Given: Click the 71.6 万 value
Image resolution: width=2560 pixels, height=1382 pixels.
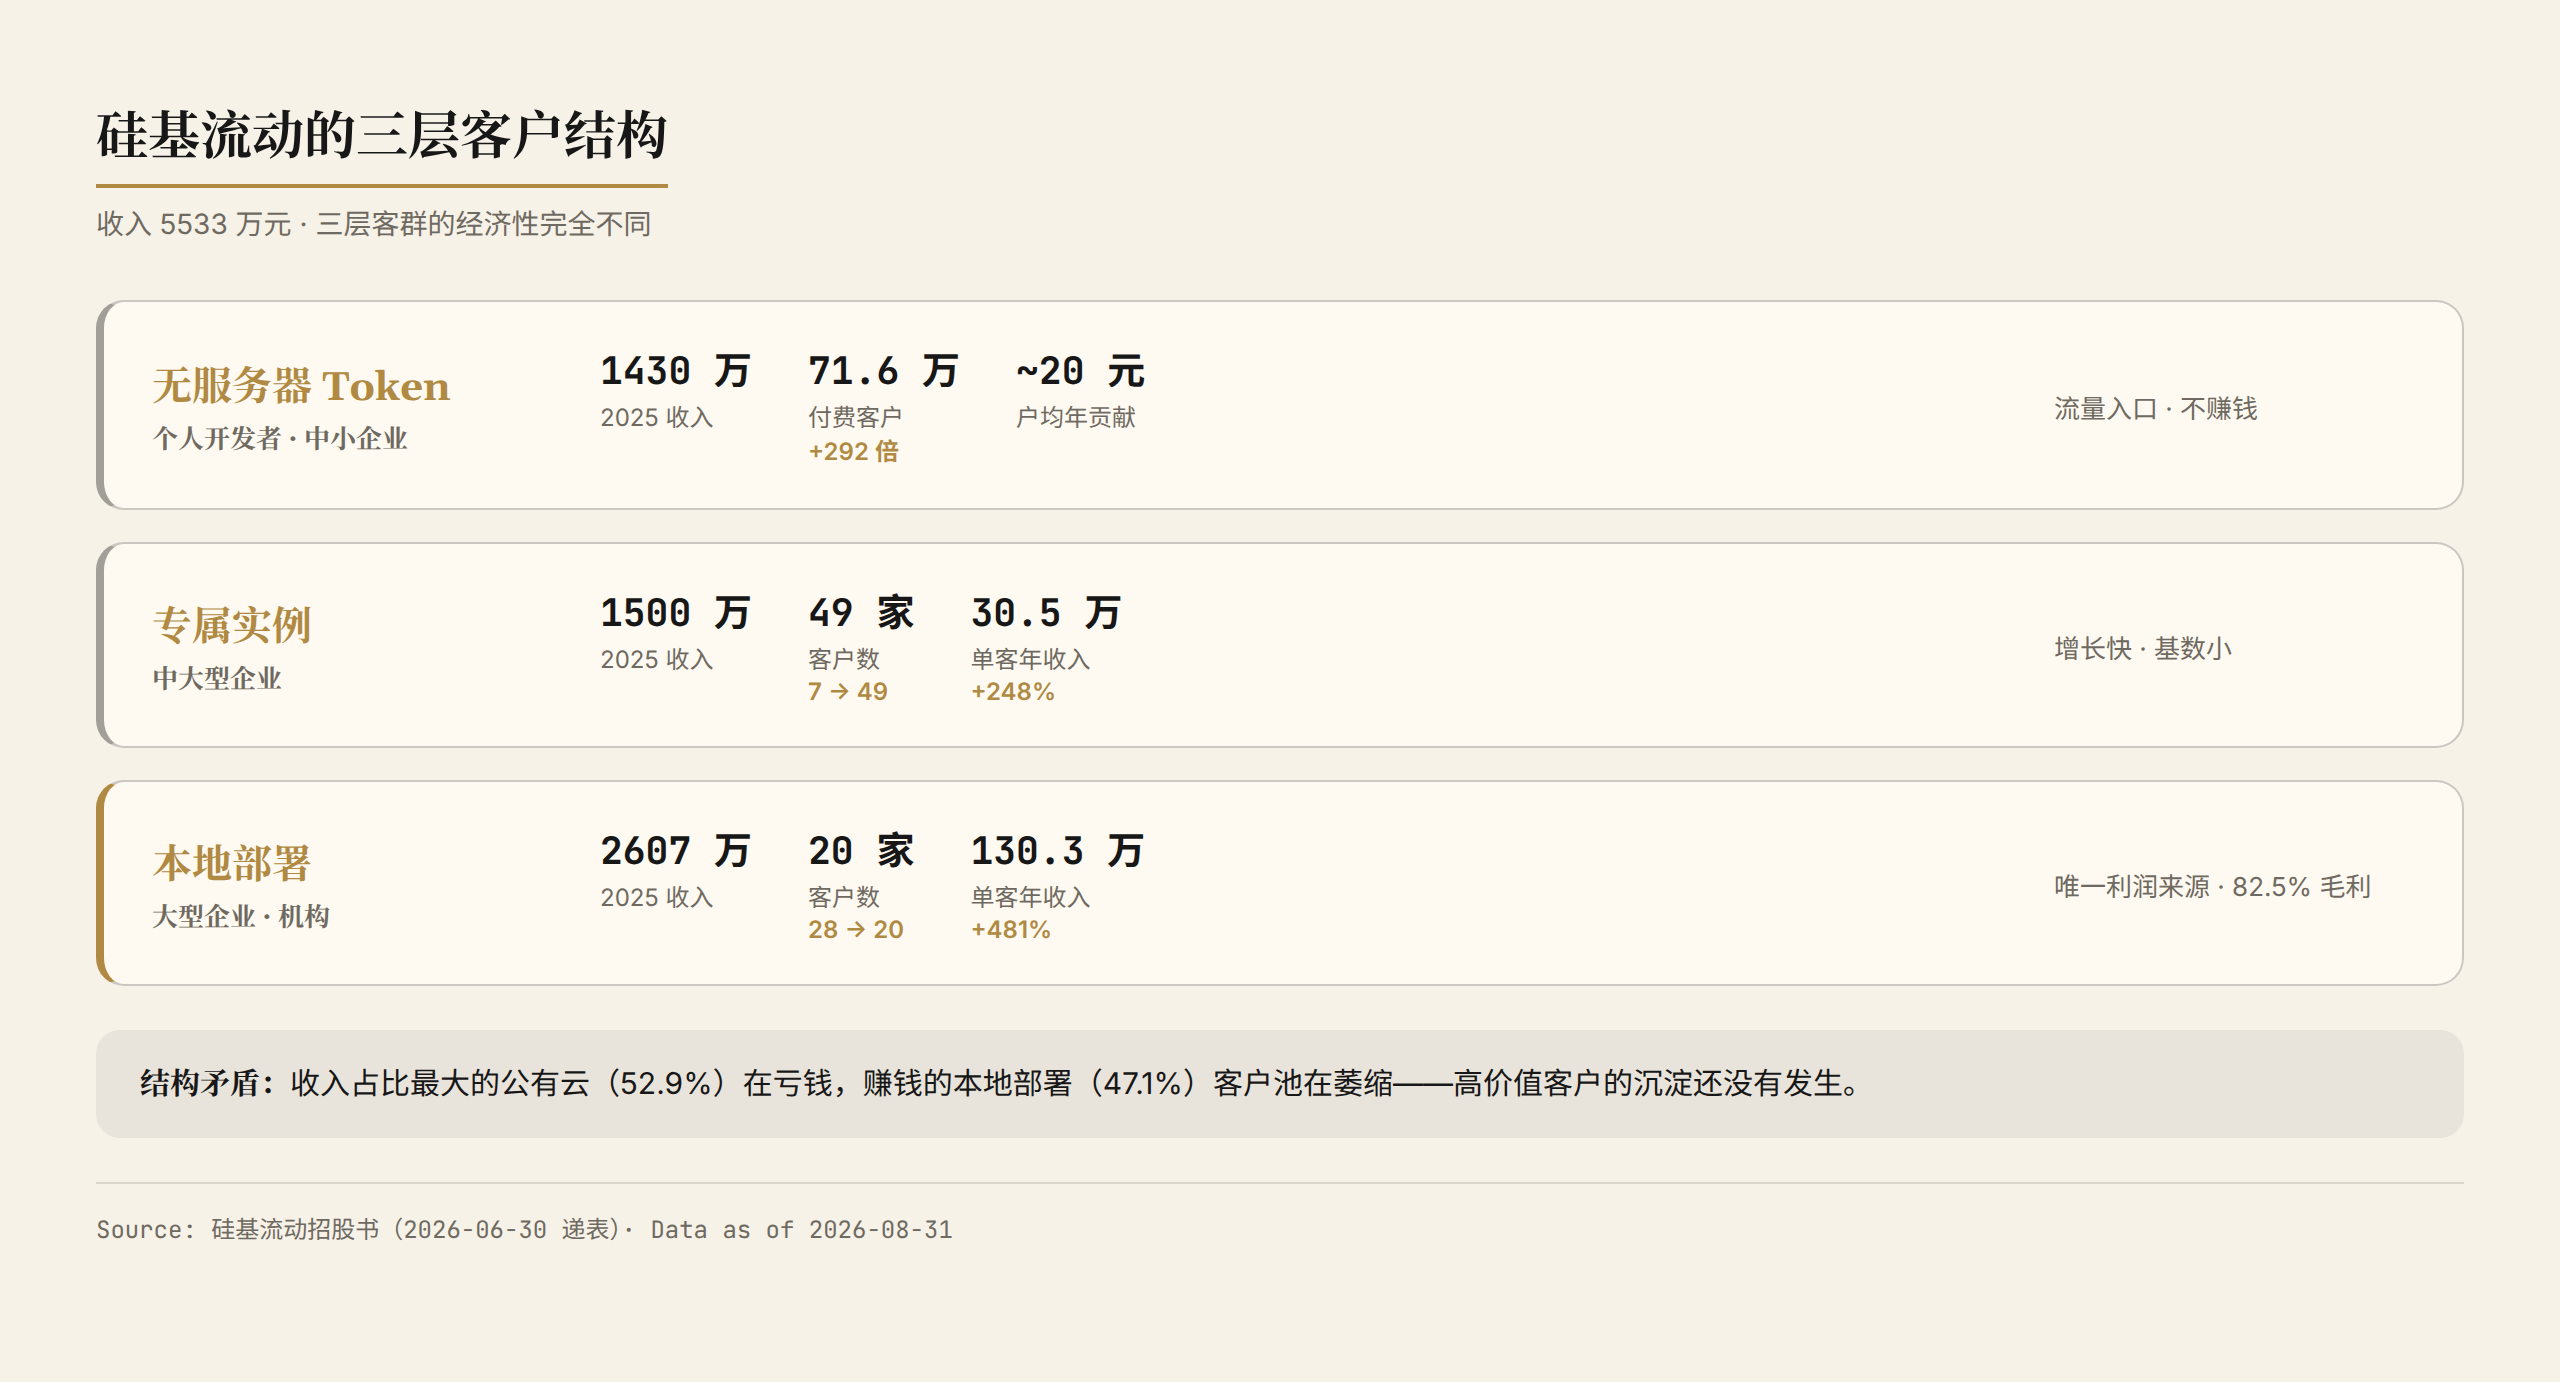Looking at the screenshot, I should point(883,371).
